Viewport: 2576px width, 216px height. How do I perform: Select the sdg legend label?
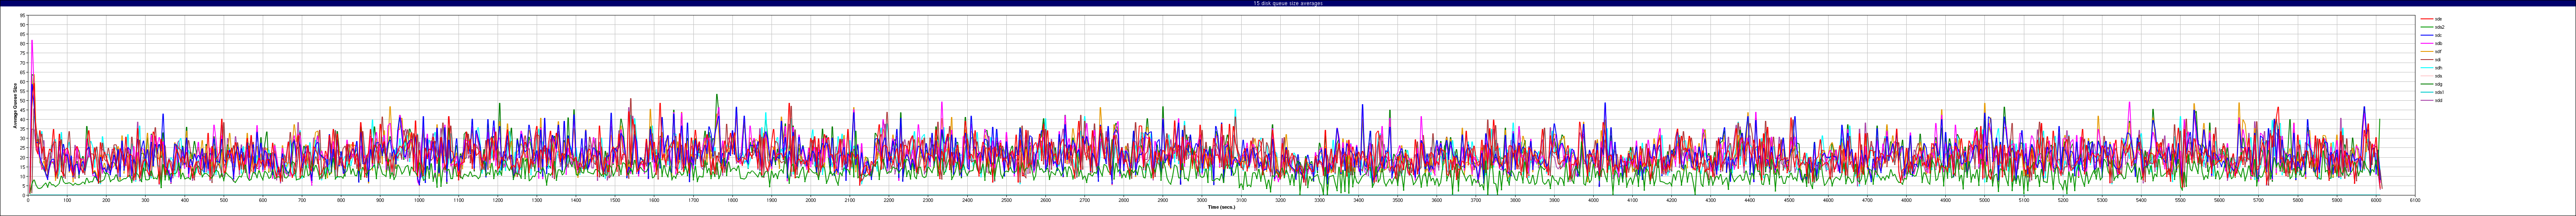point(2439,84)
